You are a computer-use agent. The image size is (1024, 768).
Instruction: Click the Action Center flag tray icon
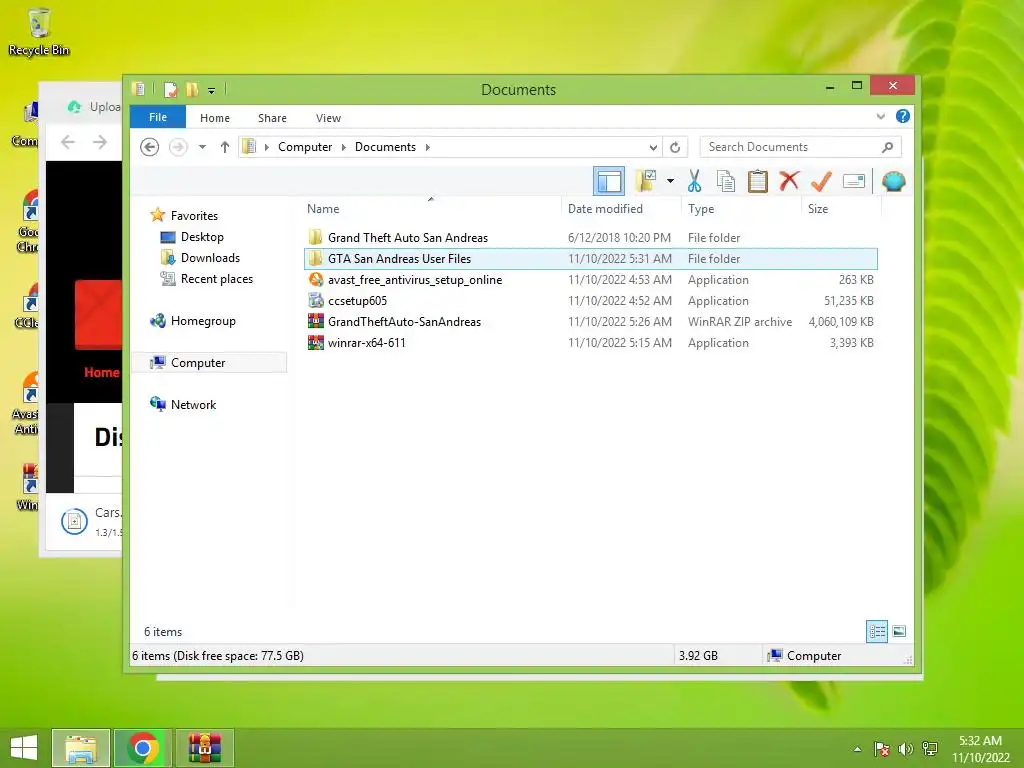[x=882, y=749]
